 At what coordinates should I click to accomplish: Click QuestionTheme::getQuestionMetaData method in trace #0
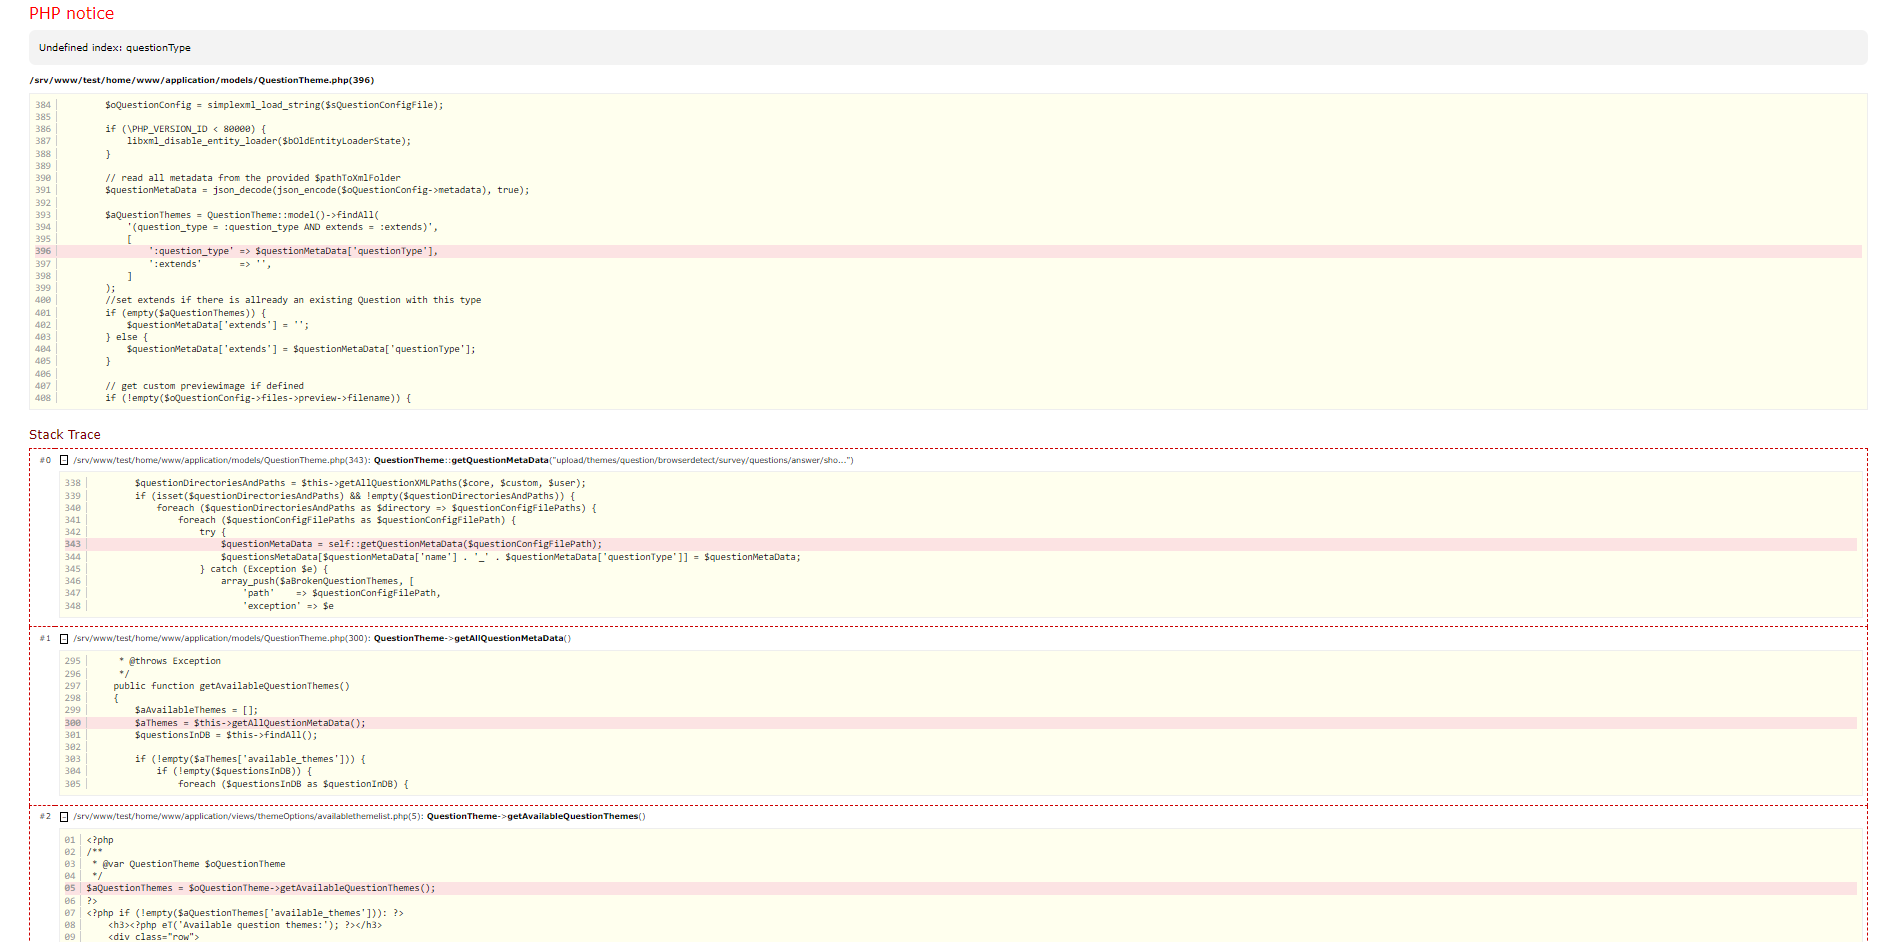[461, 461]
